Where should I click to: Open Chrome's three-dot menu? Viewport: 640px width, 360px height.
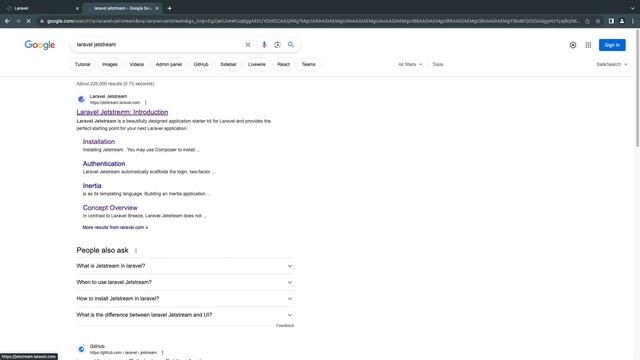pyautogui.click(x=633, y=21)
